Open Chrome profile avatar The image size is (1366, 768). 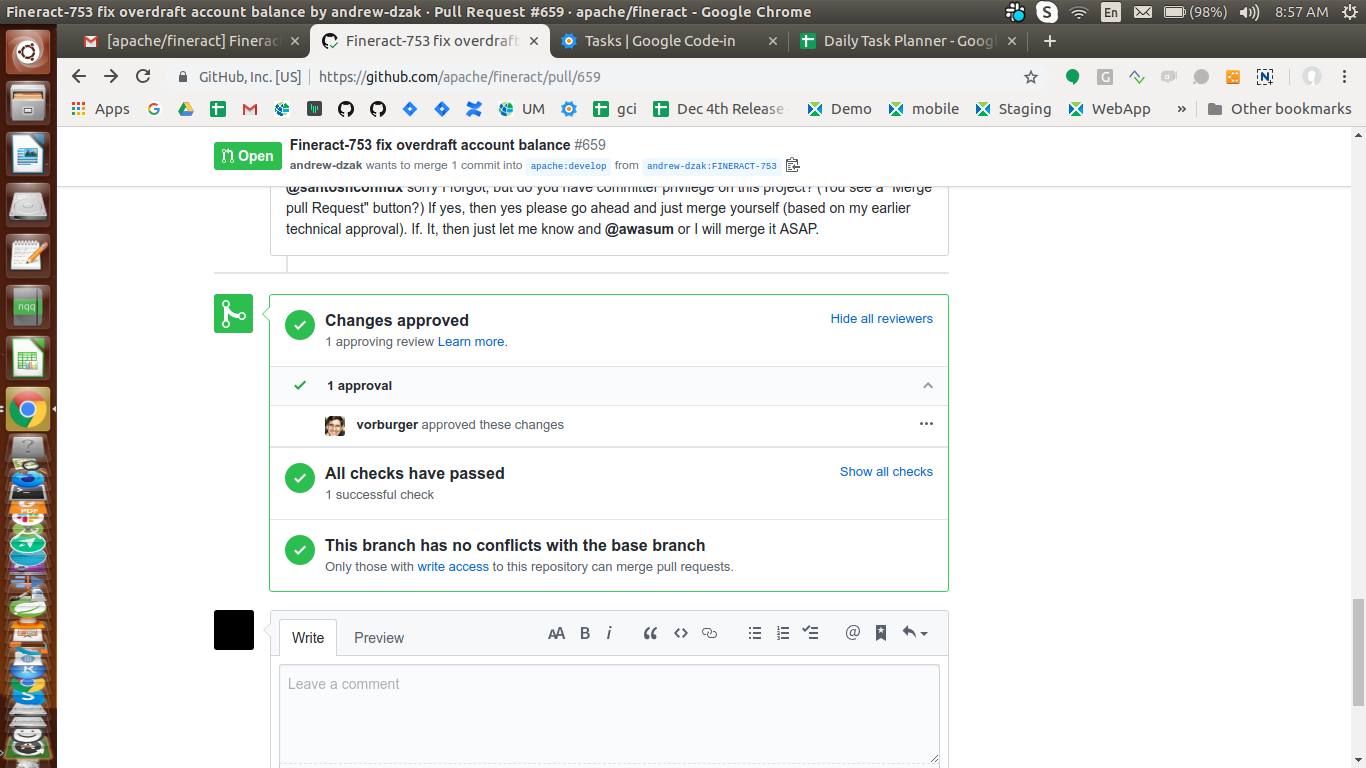[1312, 77]
